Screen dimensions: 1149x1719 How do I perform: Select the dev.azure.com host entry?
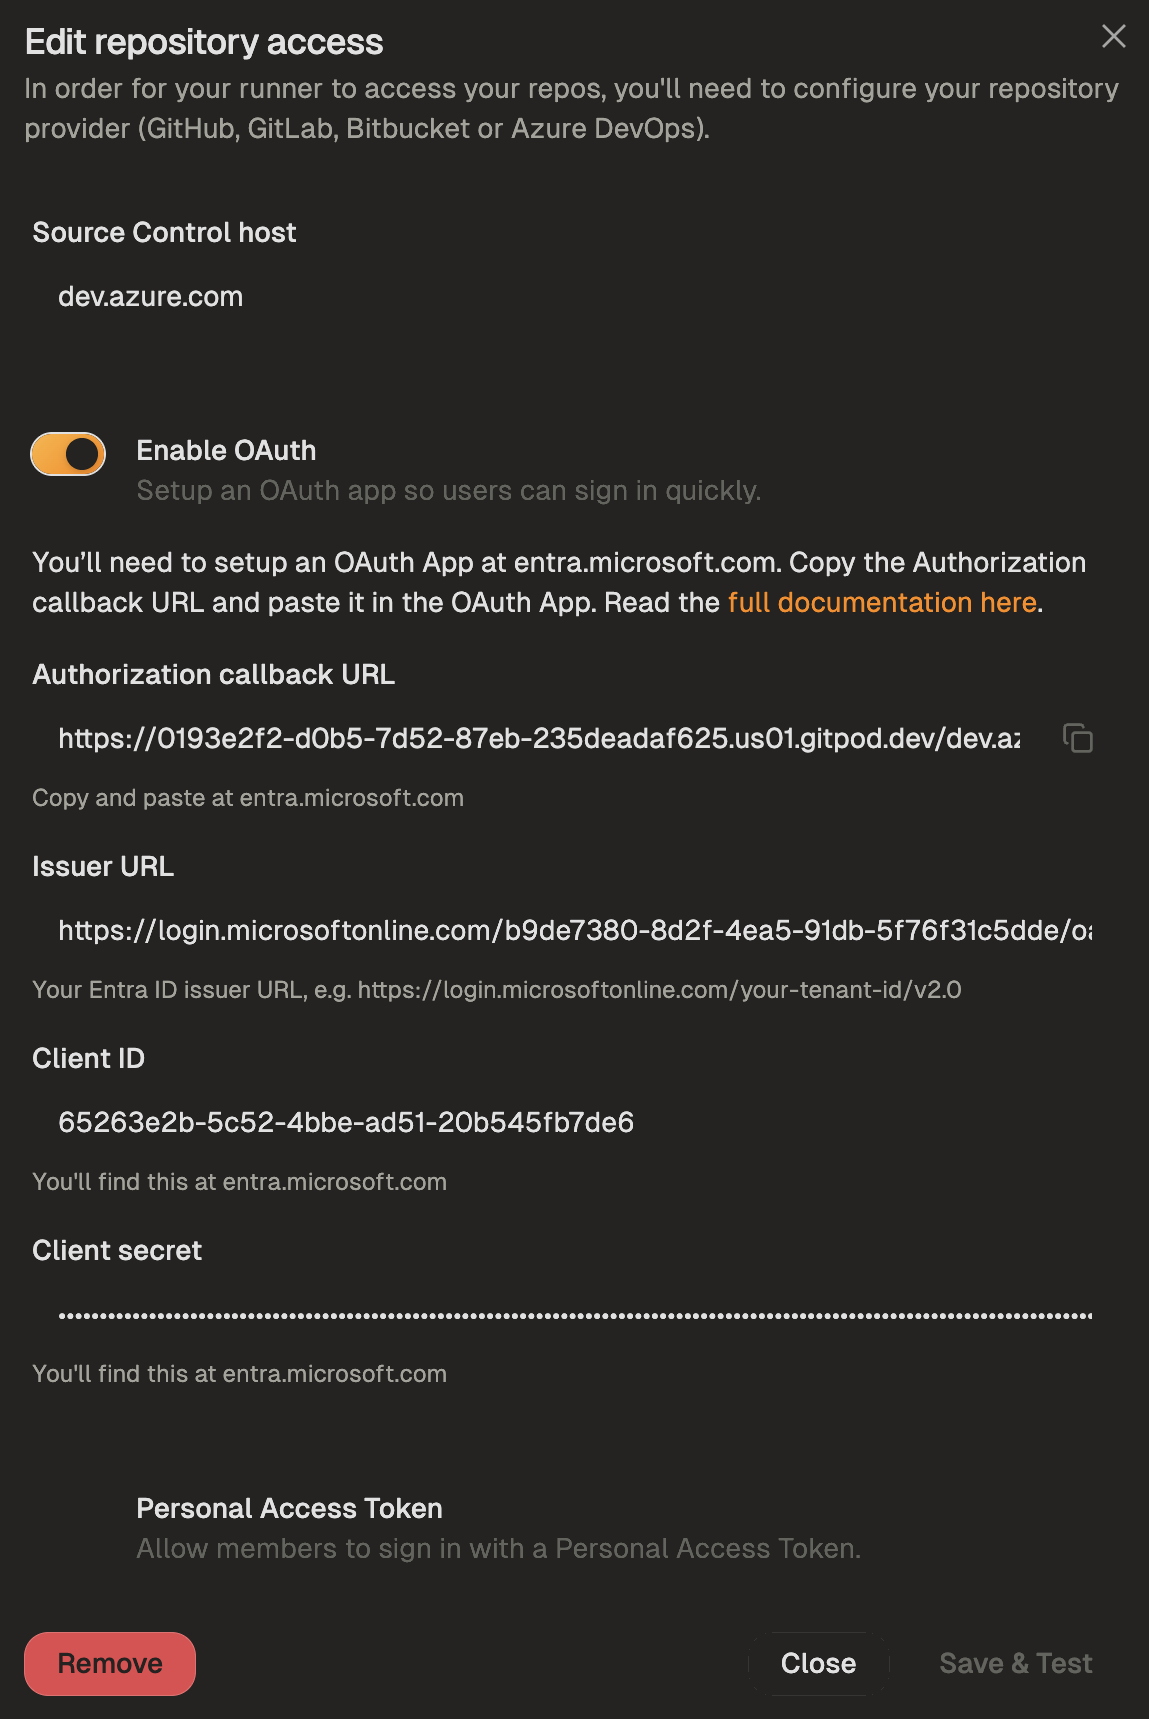click(150, 296)
